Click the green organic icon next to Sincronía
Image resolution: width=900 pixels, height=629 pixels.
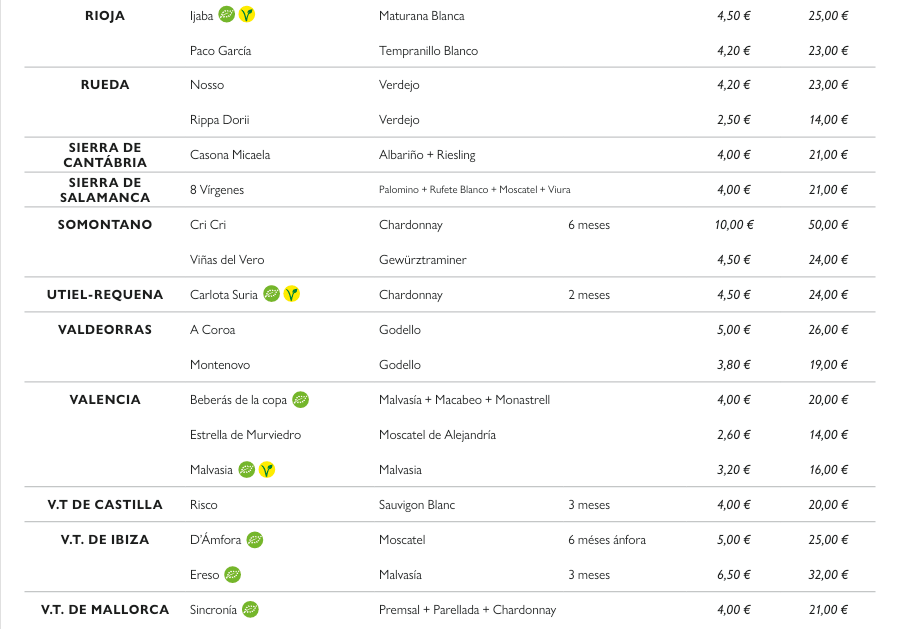coord(250,609)
